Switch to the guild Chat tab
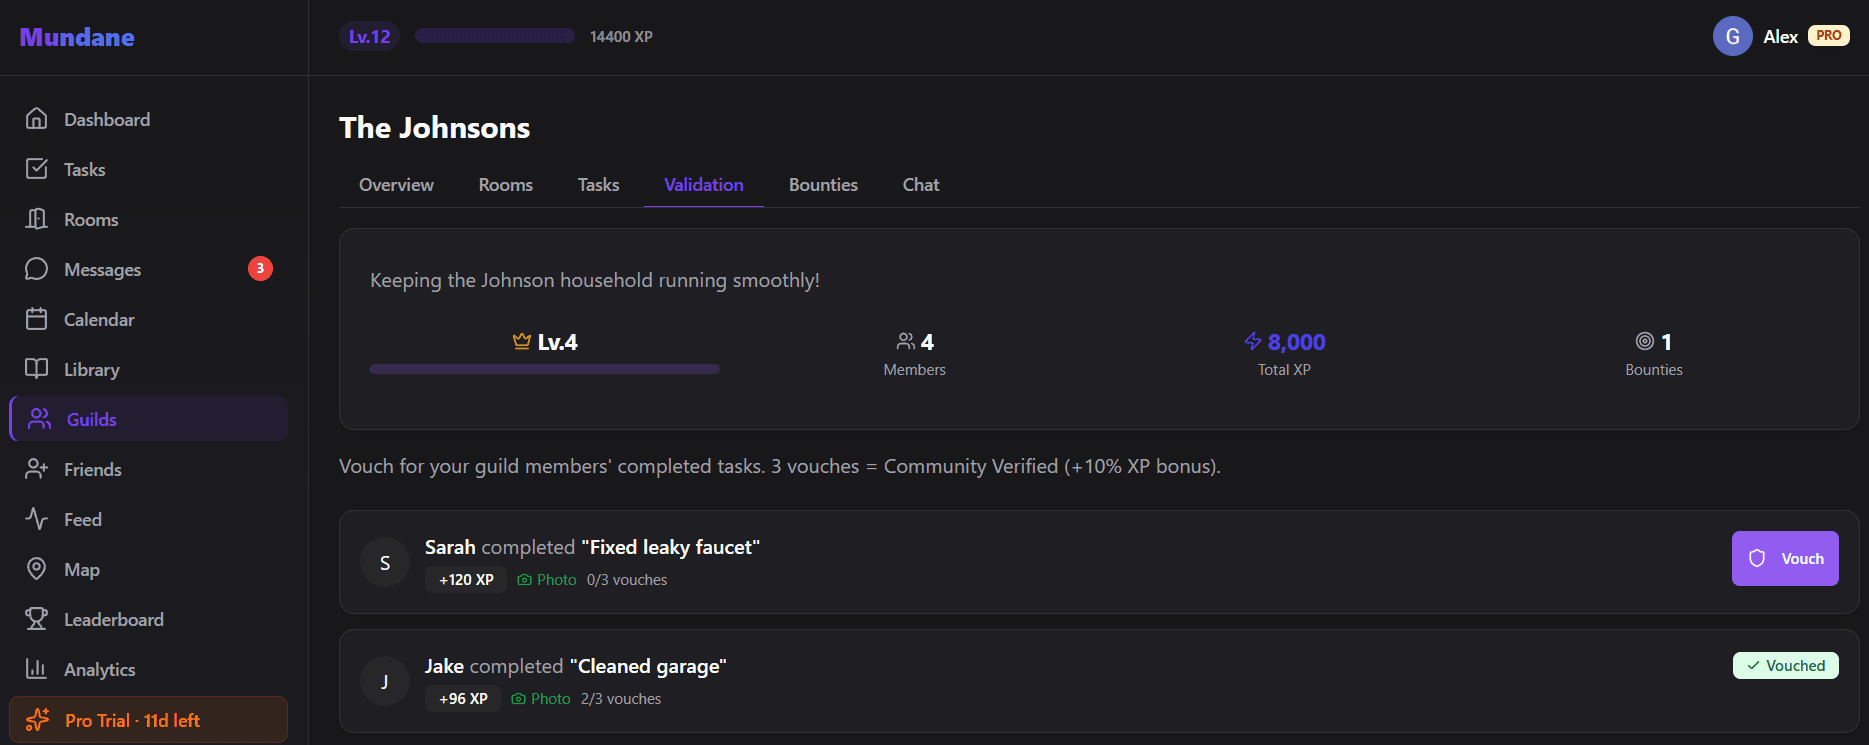Image resolution: width=1869 pixels, height=745 pixels. tap(920, 185)
